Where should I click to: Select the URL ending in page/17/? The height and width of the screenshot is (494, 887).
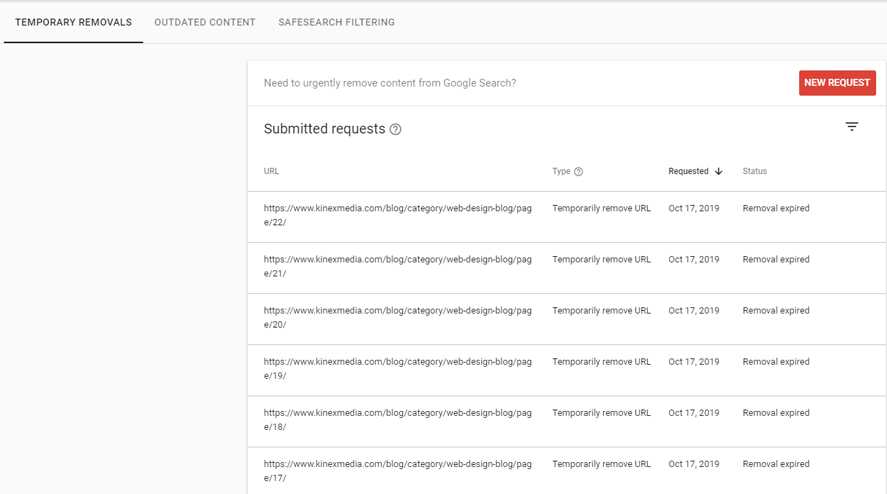pos(398,471)
